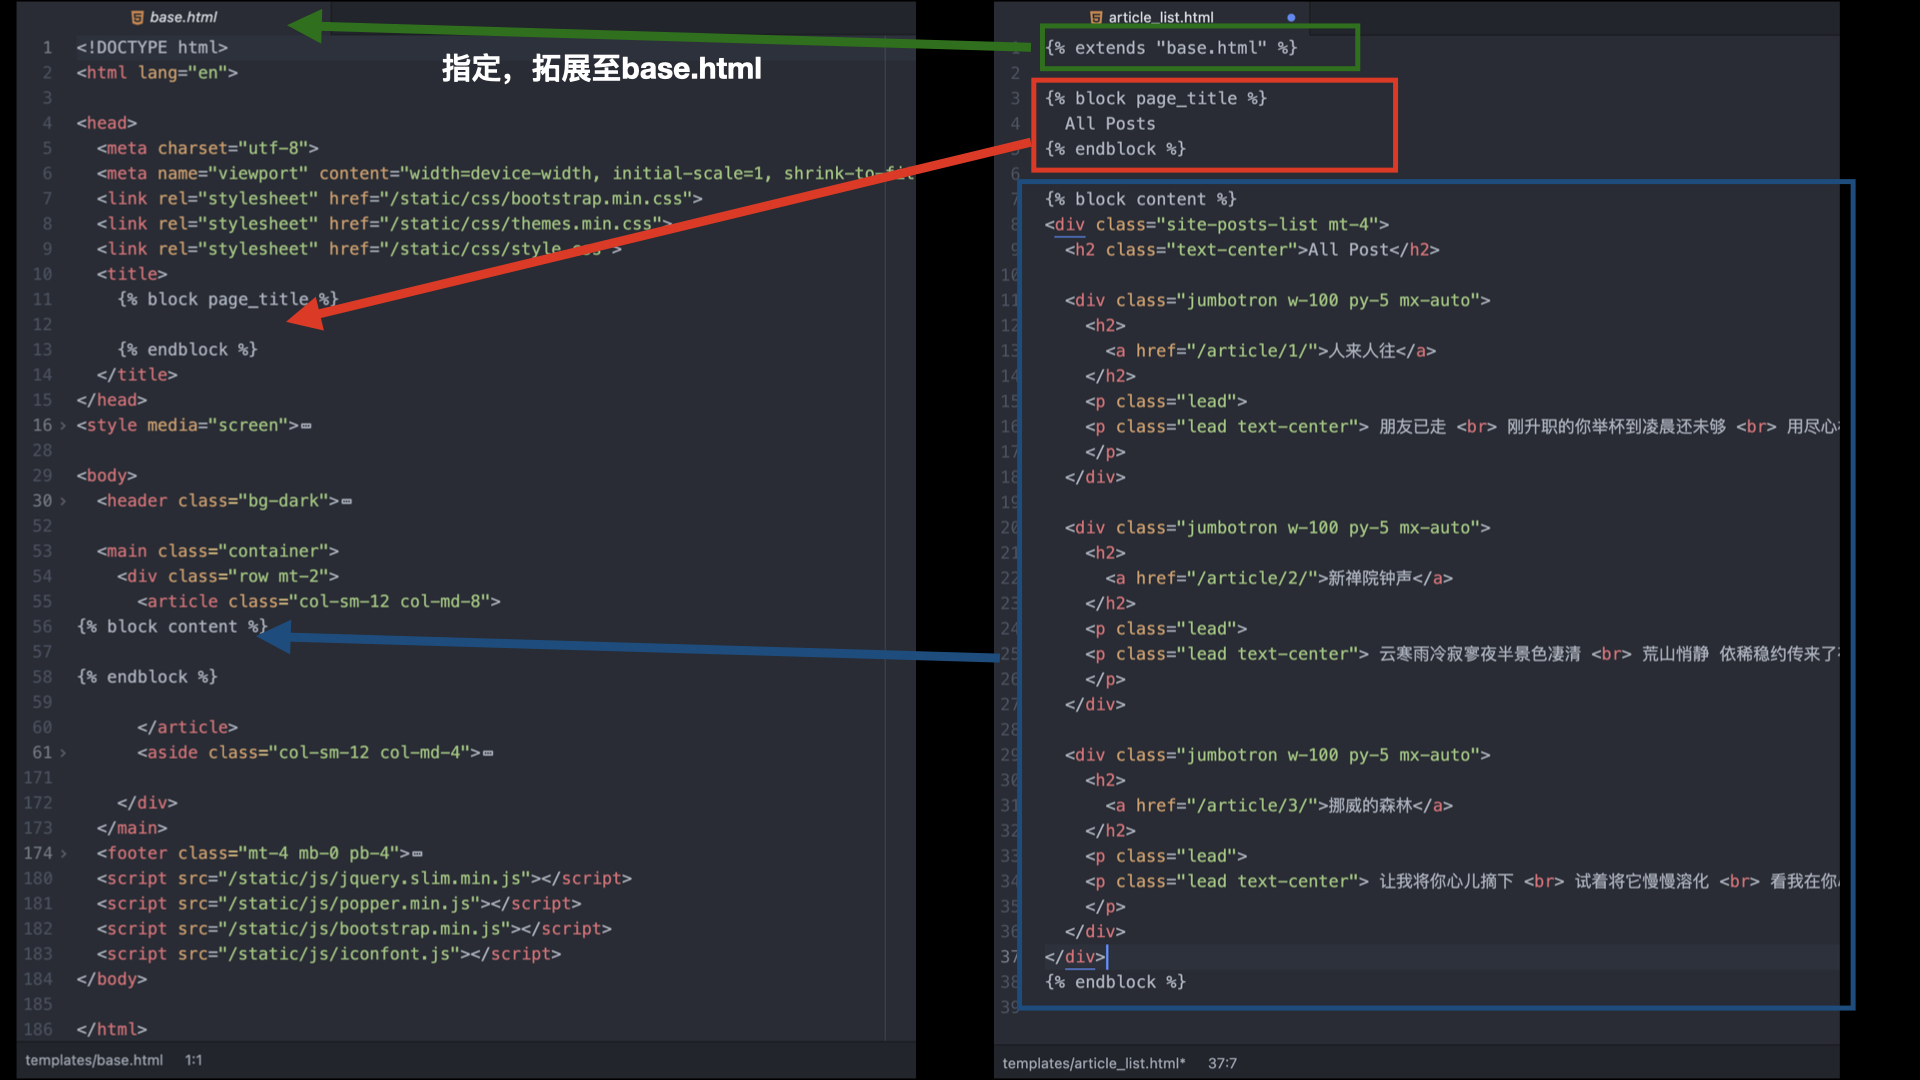This screenshot has width=1920, height=1080.
Task: Click the final endblock tag on line 38
Action: coord(1115,982)
